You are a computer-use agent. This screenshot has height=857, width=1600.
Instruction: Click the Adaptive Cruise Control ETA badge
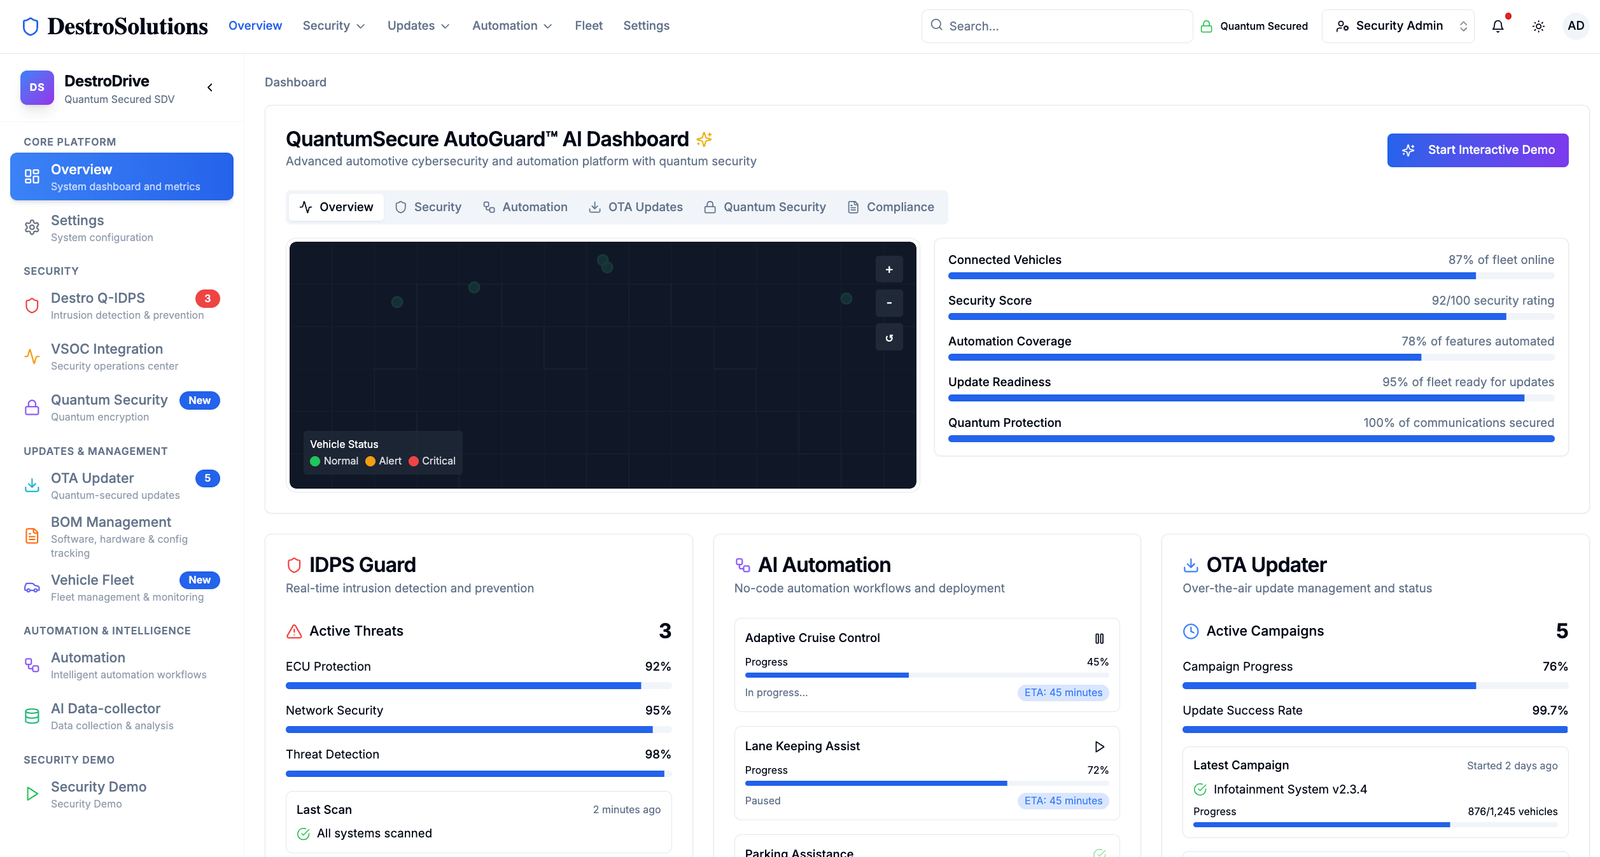(1063, 693)
